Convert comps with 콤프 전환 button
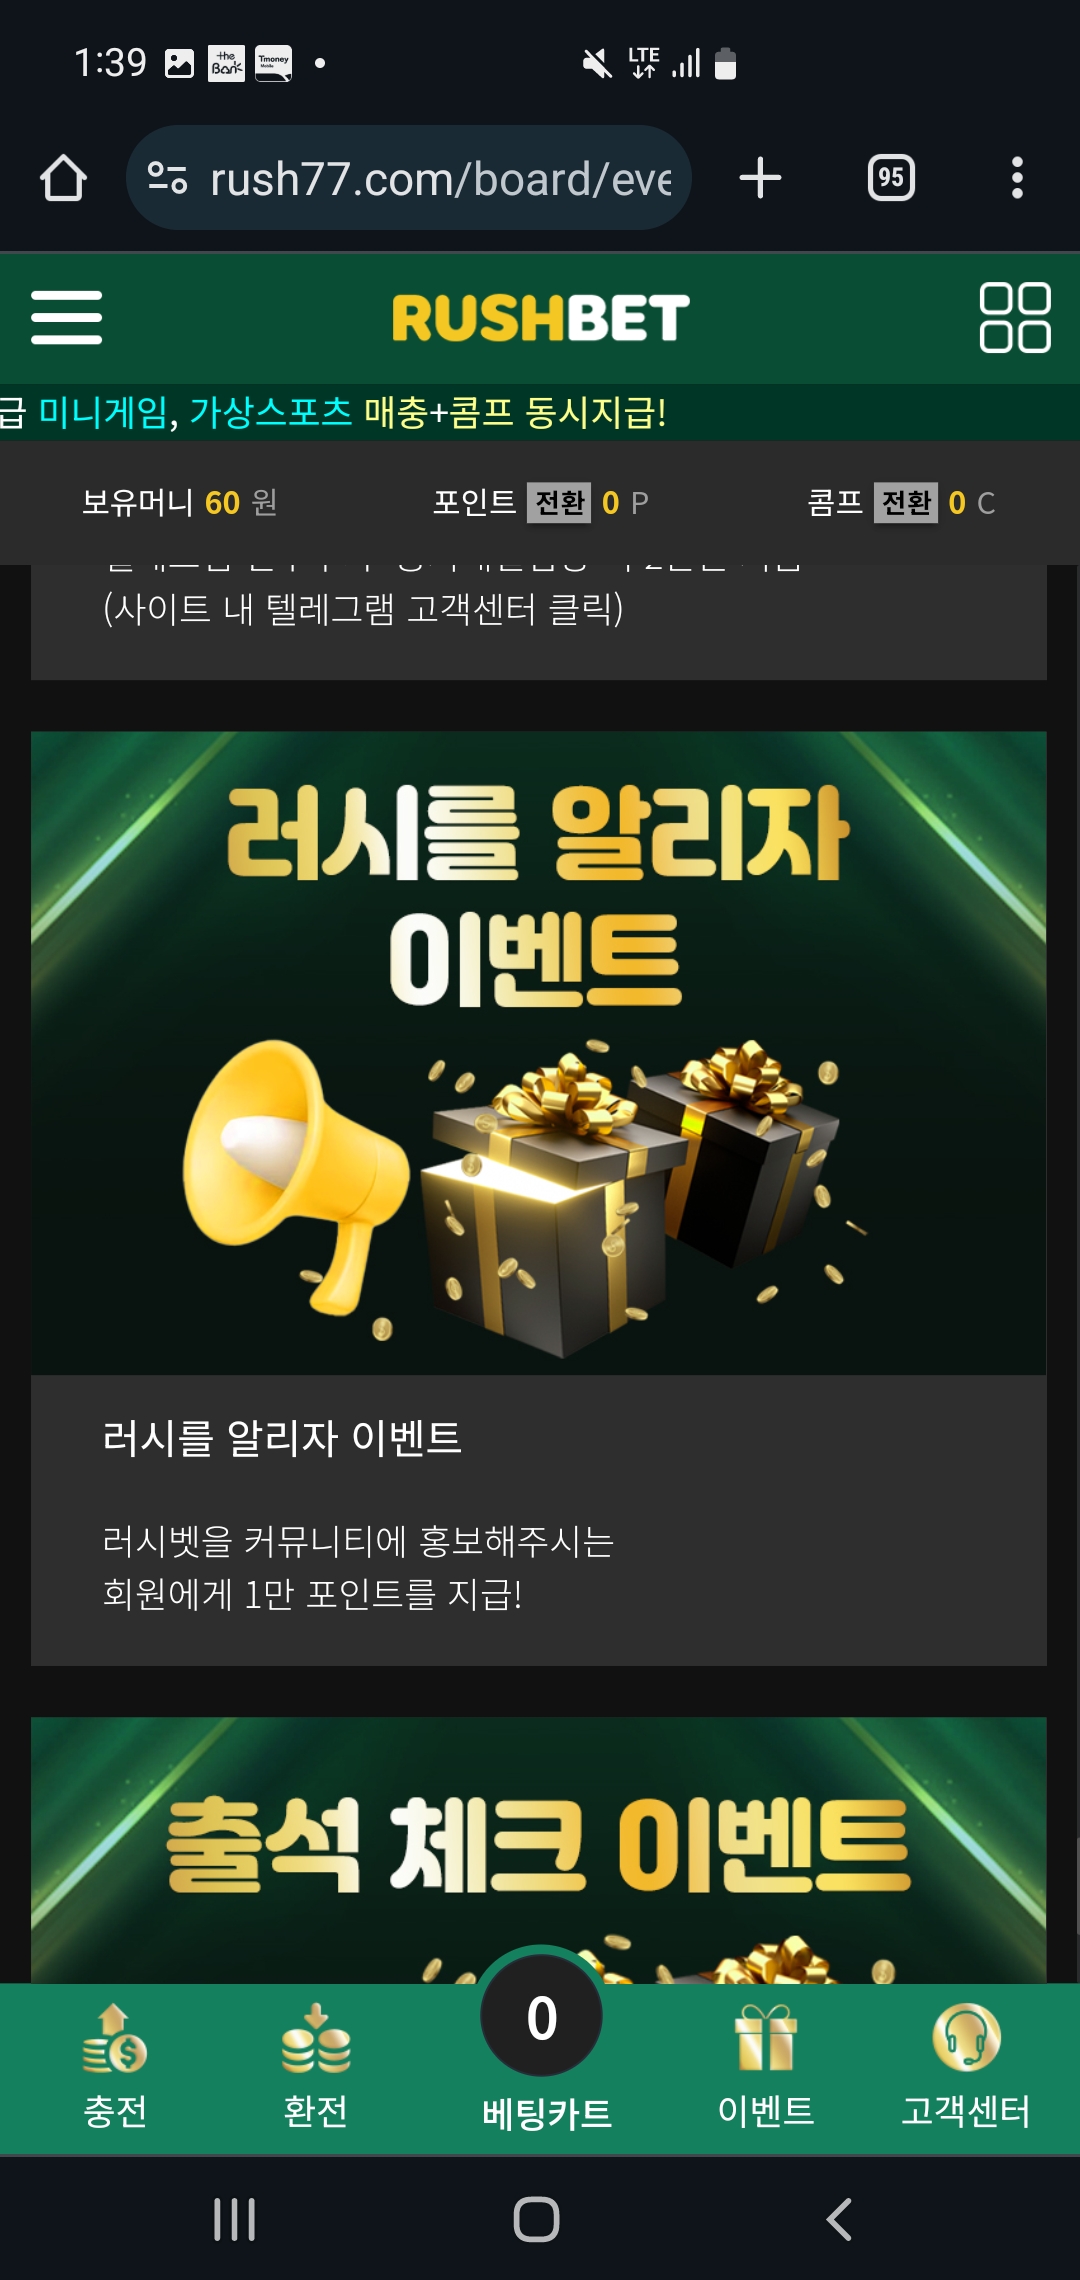The height and width of the screenshot is (2280, 1080). 907,502
